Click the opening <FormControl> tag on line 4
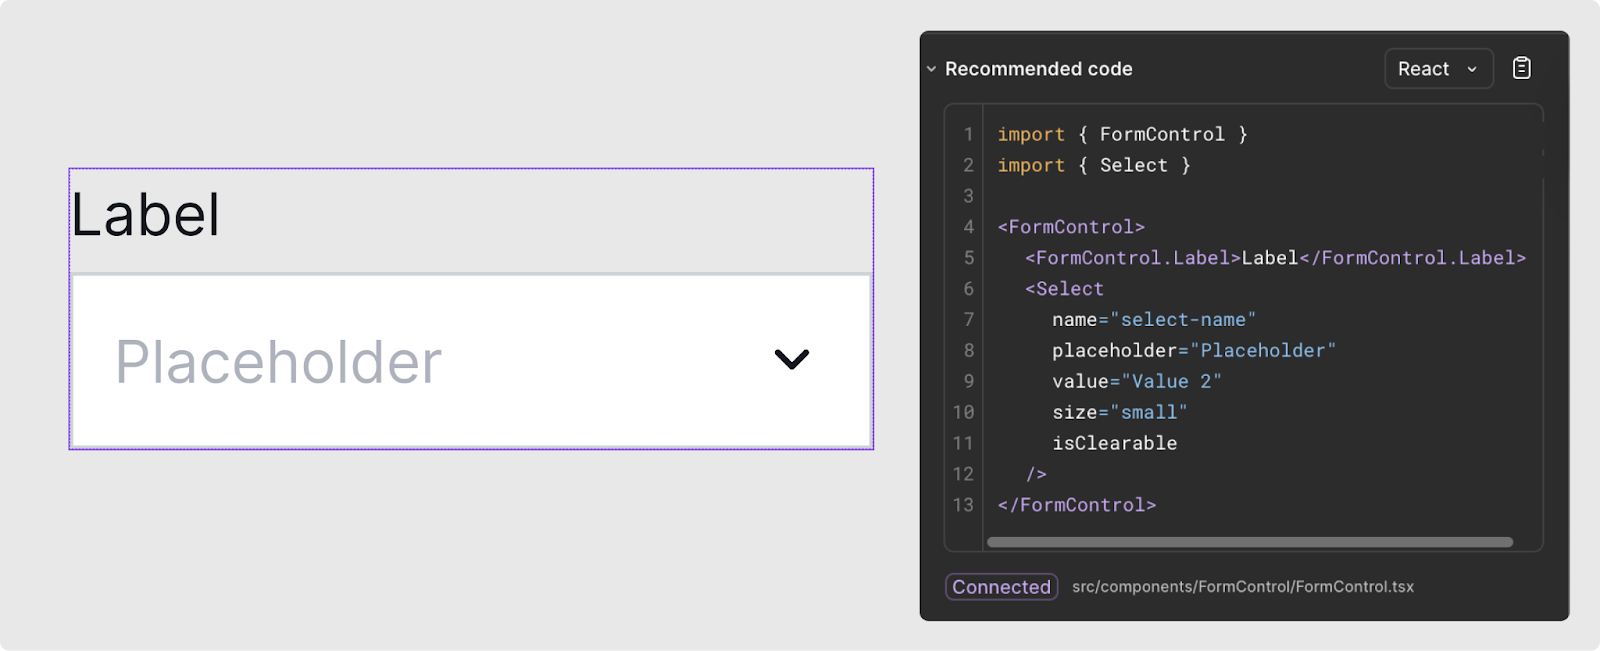1600x651 pixels. 1071,227
